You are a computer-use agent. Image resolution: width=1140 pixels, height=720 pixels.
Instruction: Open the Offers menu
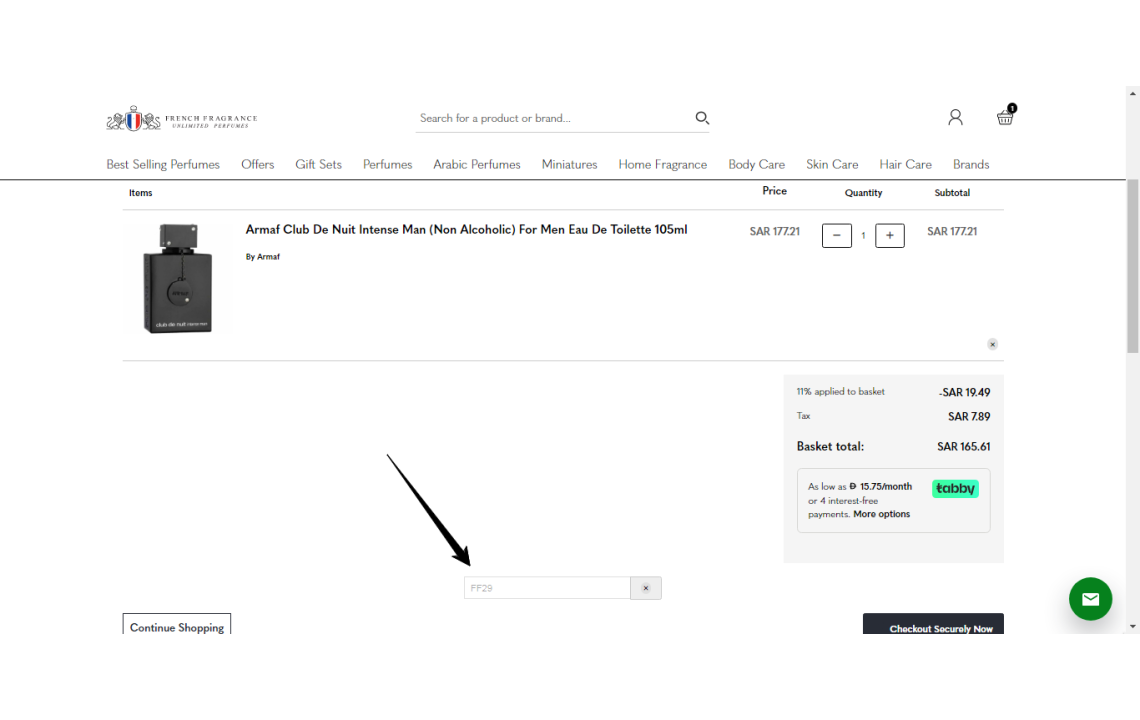pos(257,164)
